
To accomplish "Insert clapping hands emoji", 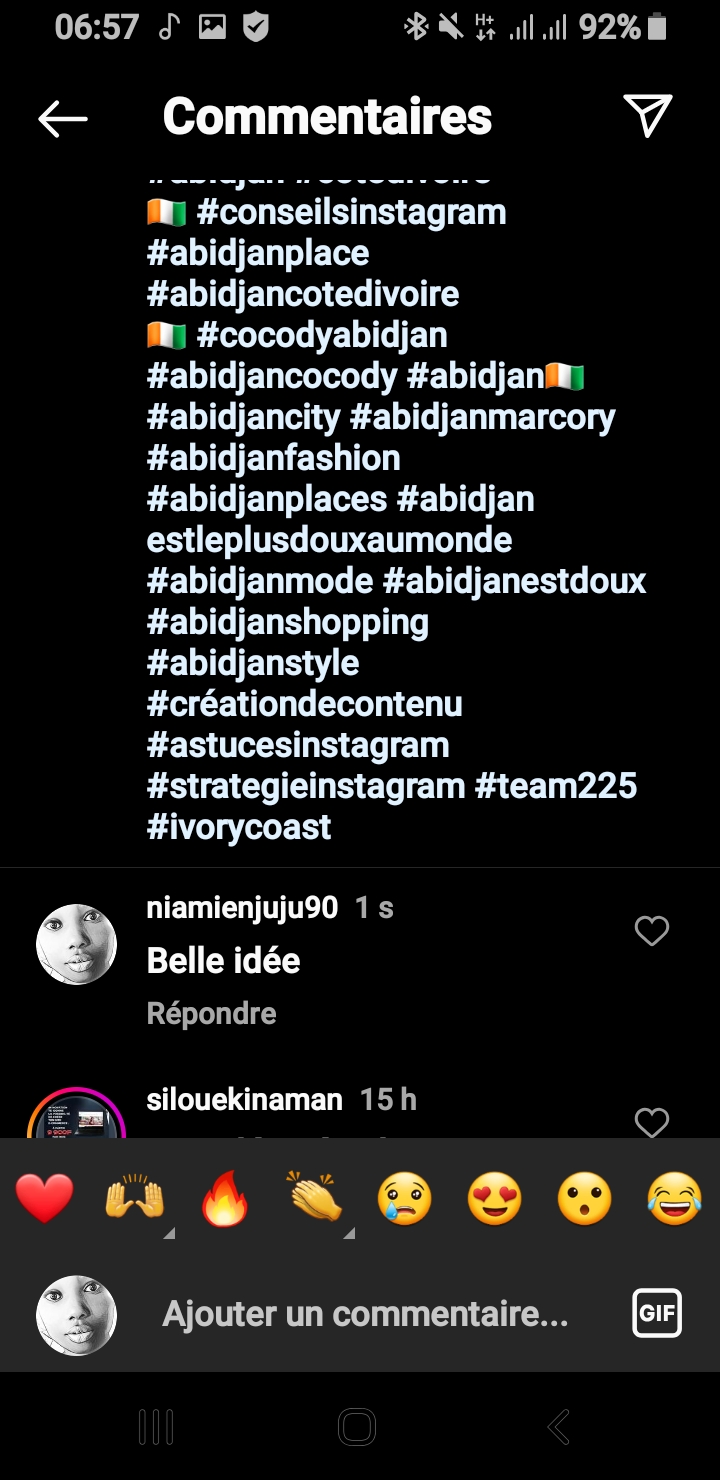I will (315, 1198).
